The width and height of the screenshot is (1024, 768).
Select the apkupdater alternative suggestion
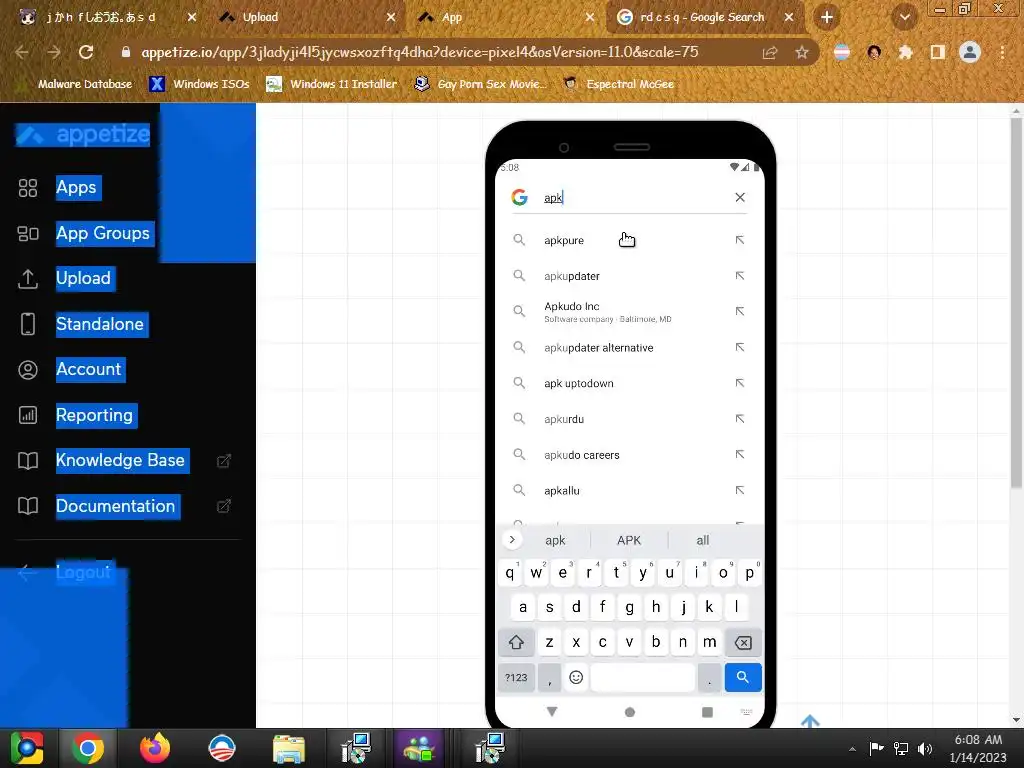[630, 347]
